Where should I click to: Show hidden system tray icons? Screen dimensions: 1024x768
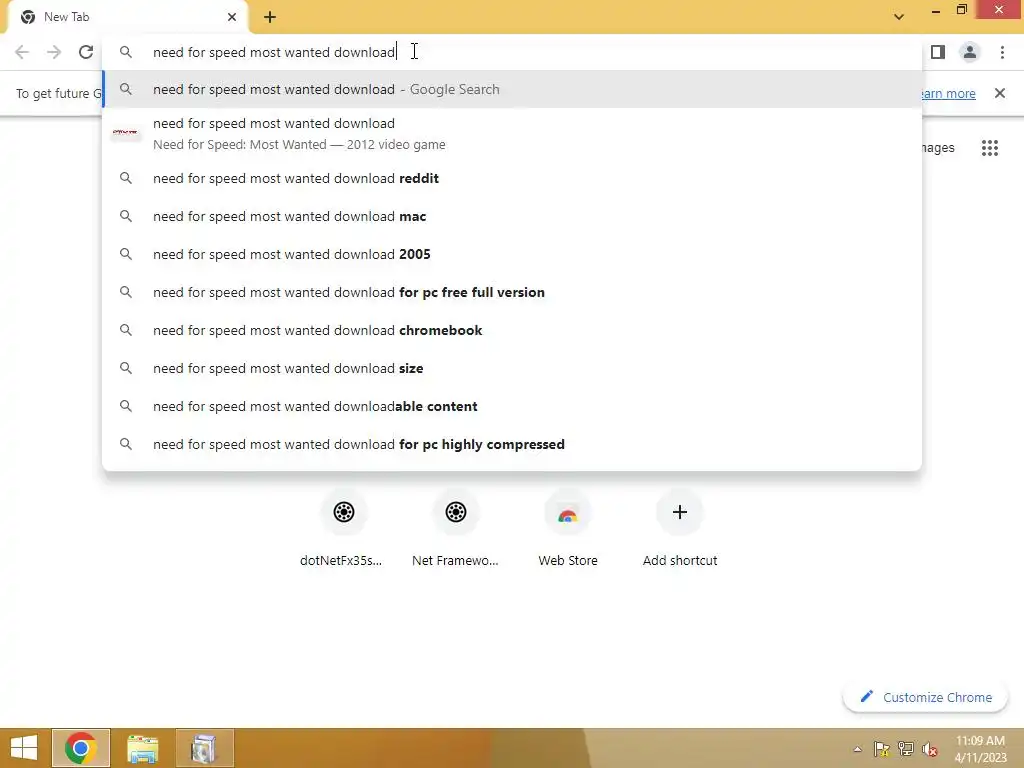(857, 749)
